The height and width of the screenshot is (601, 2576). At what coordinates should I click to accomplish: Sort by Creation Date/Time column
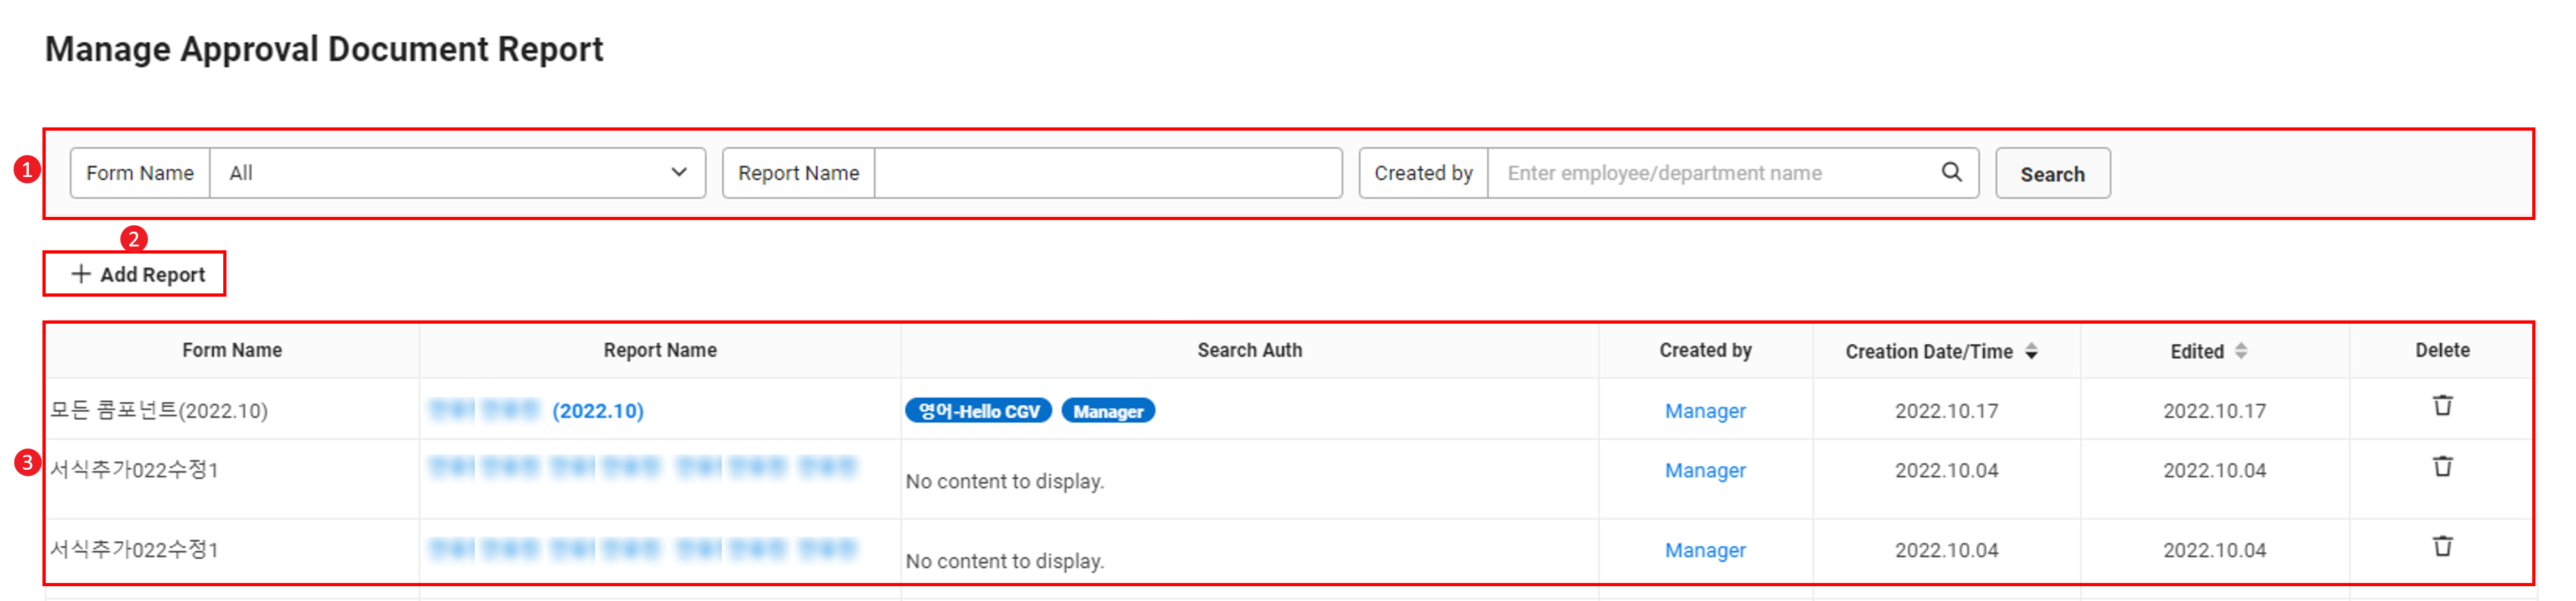[x=2030, y=351]
